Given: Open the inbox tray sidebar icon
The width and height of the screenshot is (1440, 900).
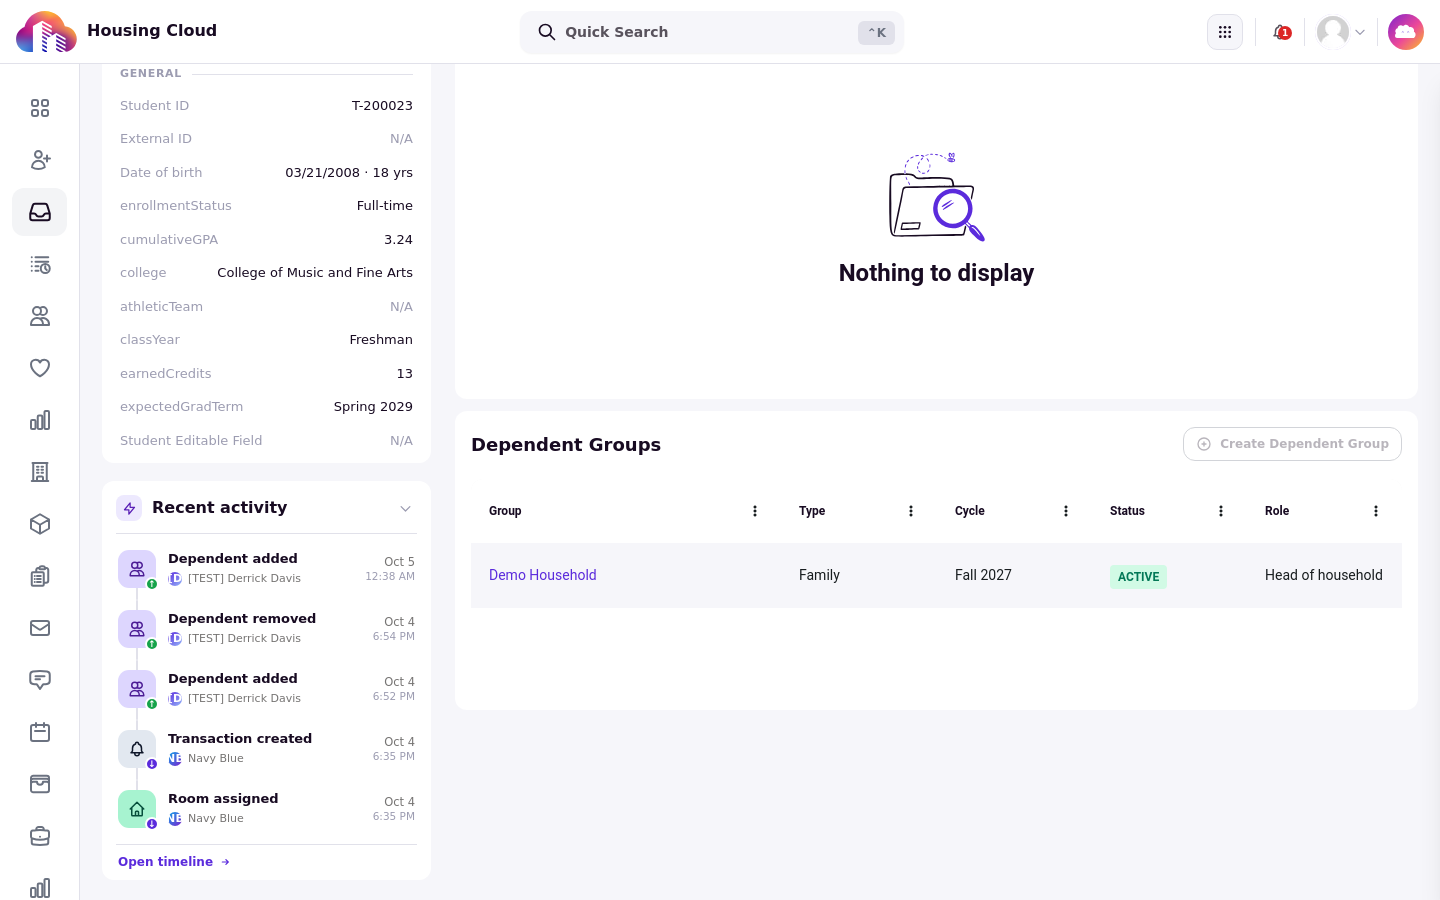Looking at the screenshot, I should (x=40, y=212).
